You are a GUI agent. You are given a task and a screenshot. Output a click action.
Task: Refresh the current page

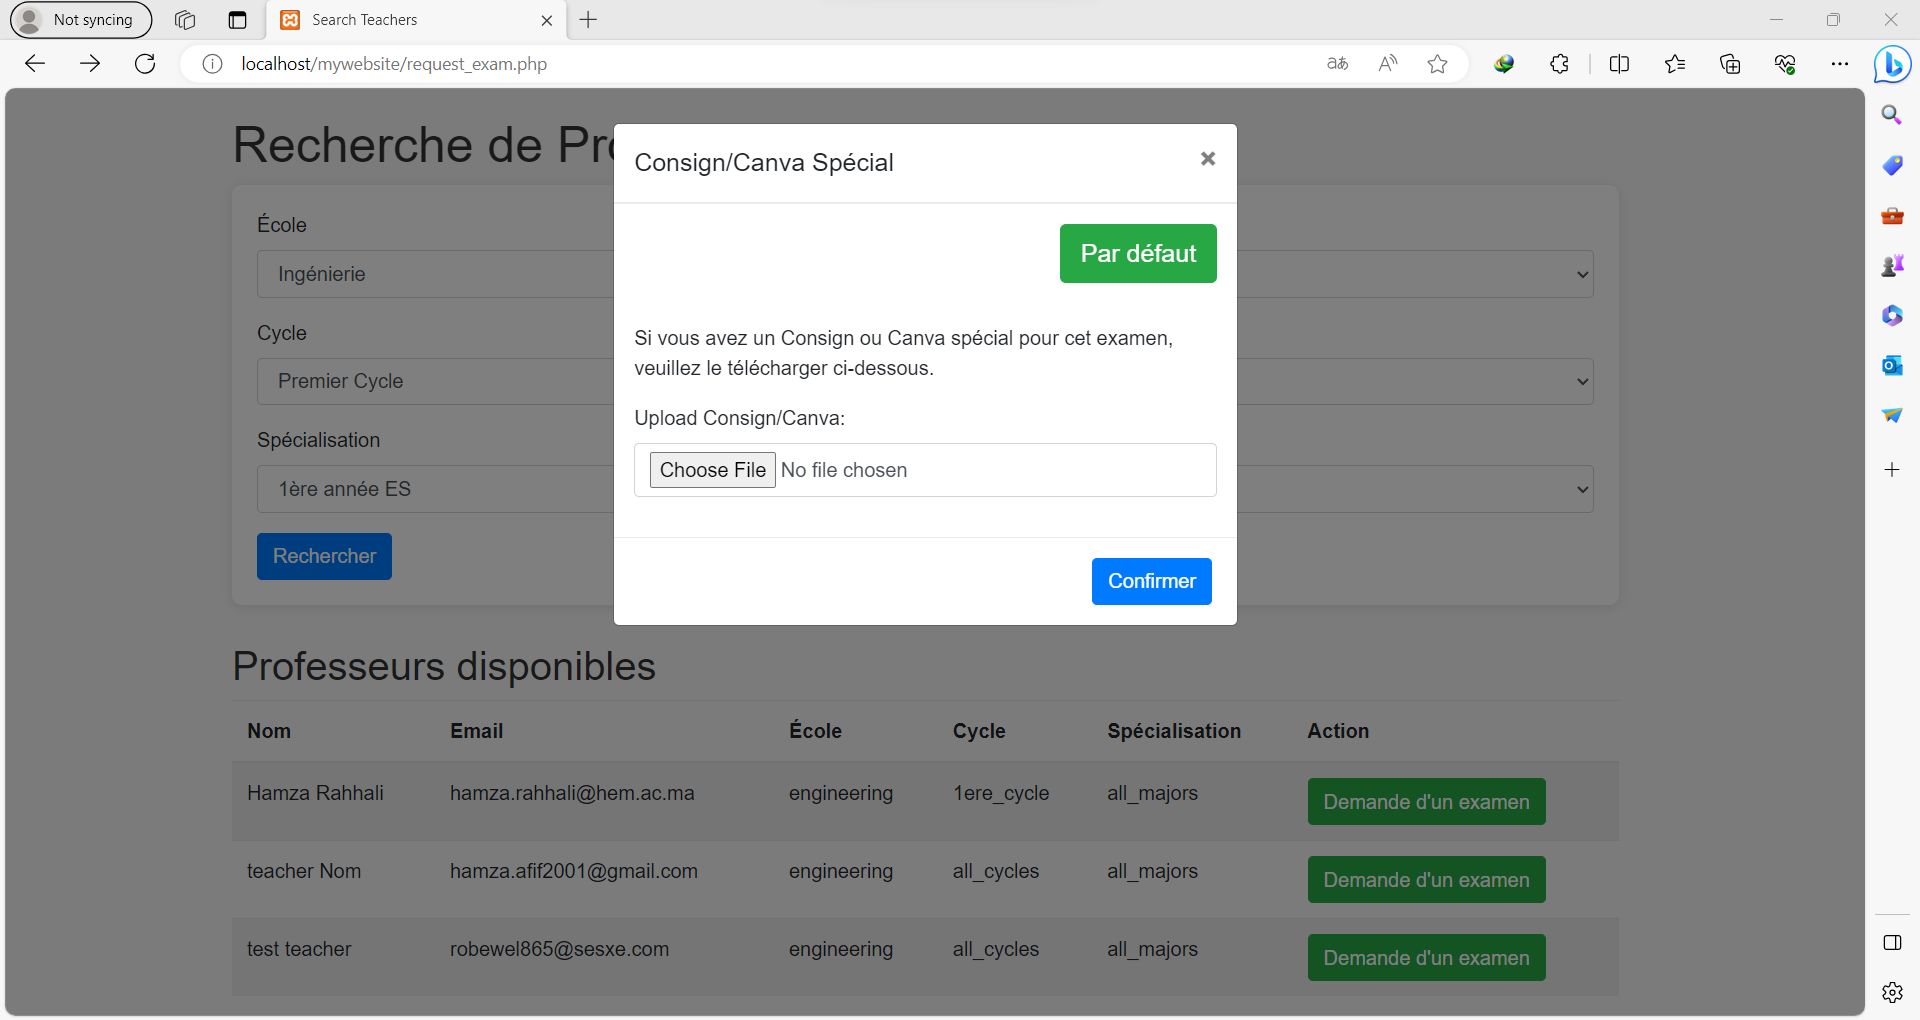(x=145, y=64)
